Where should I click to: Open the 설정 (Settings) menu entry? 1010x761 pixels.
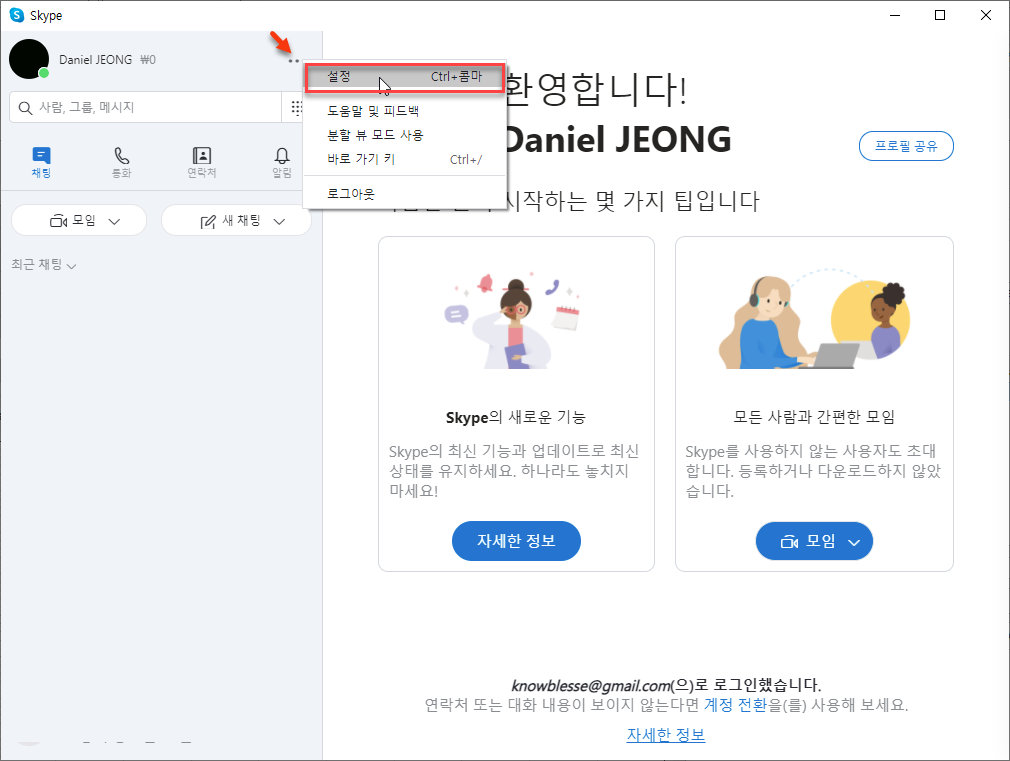(405, 77)
